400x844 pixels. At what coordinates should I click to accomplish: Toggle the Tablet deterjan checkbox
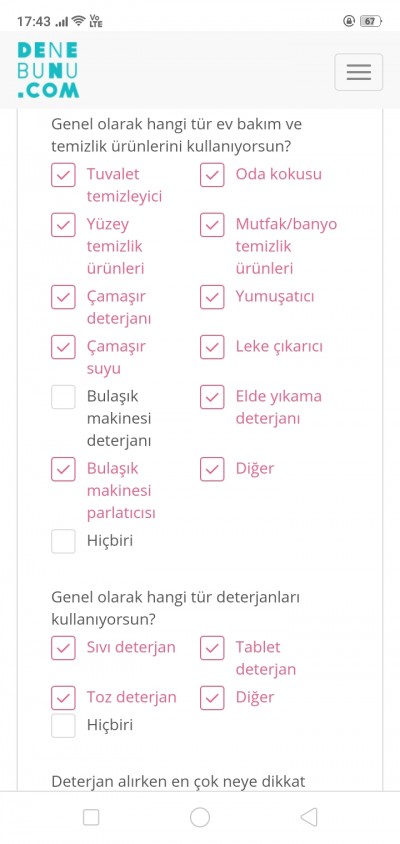[212, 648]
